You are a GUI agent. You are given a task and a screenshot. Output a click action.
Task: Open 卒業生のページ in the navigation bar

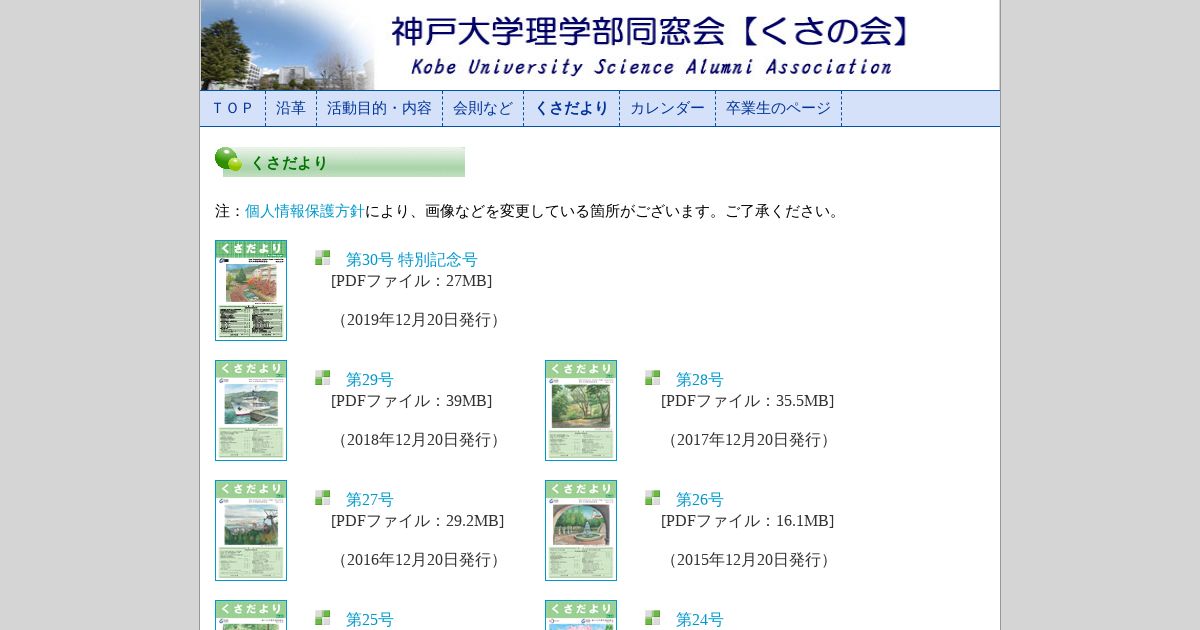coord(778,108)
